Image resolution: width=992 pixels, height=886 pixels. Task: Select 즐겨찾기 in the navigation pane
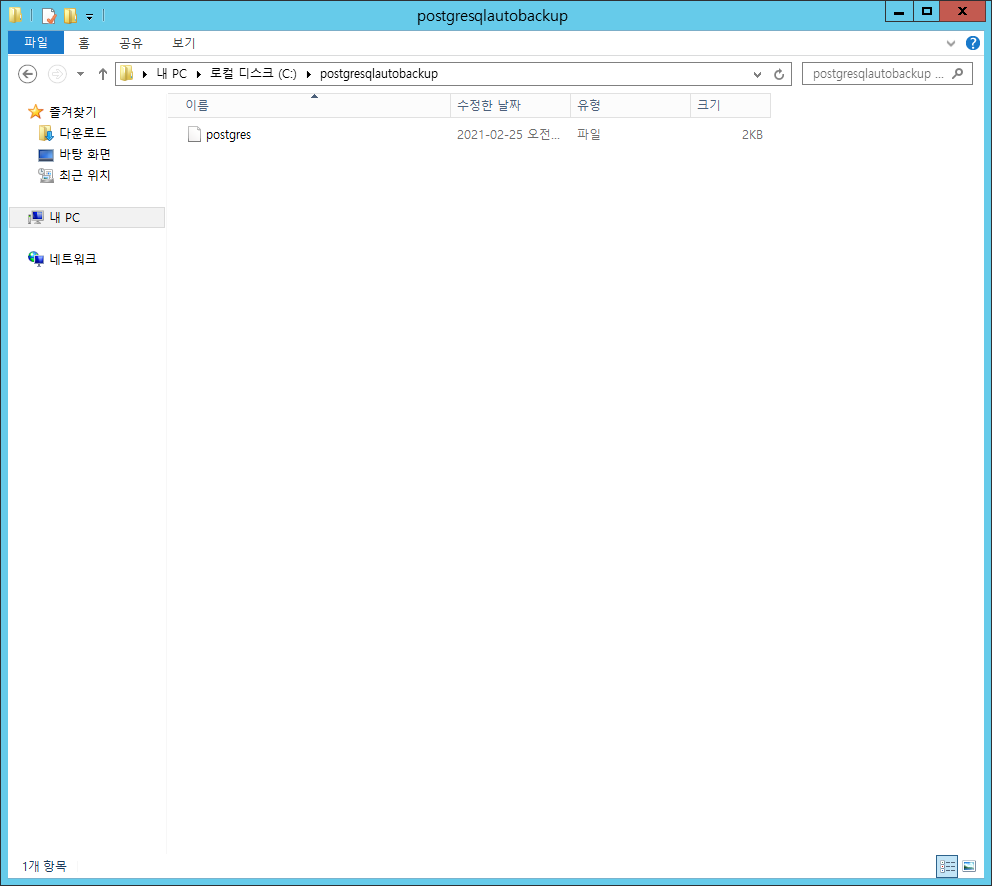tap(73, 112)
